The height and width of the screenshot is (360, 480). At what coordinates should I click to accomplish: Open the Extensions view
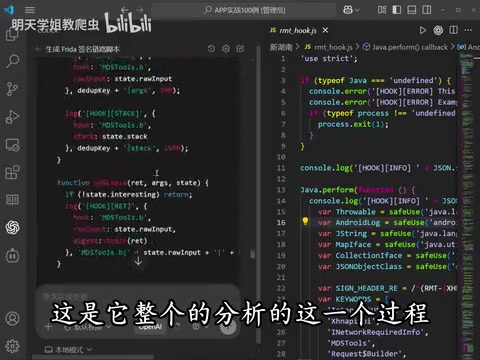13,173
